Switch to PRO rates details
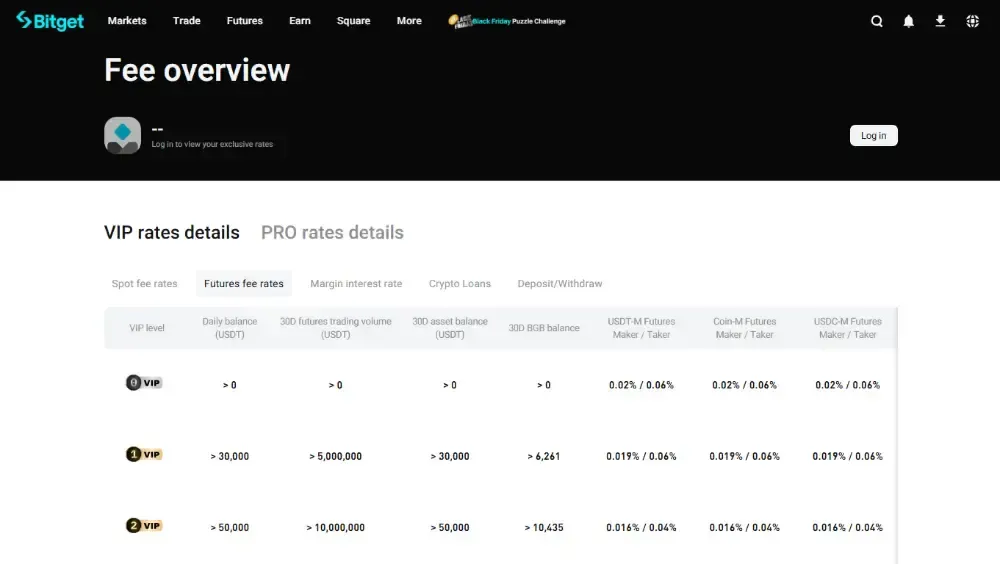 click(x=332, y=233)
